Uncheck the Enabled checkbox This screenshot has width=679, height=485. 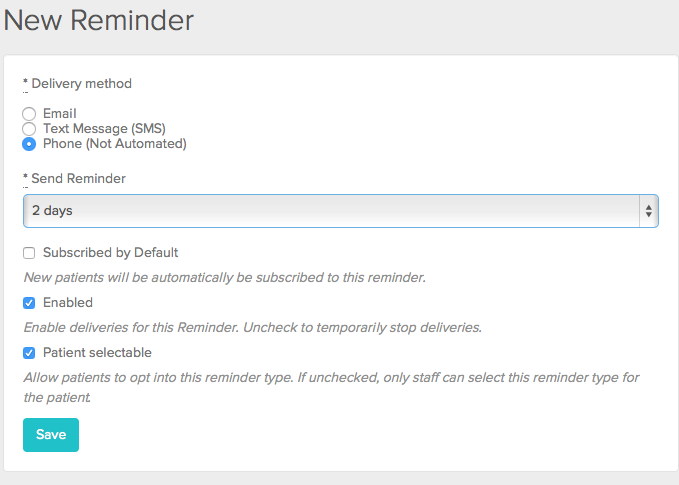click(x=29, y=303)
